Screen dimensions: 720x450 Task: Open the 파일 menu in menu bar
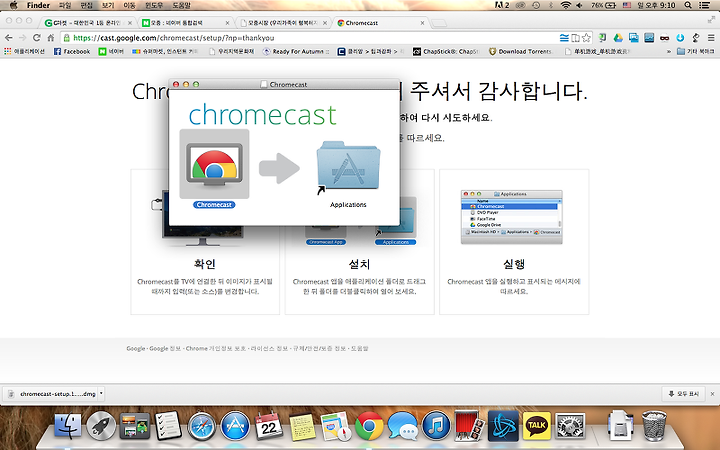[65, 5]
